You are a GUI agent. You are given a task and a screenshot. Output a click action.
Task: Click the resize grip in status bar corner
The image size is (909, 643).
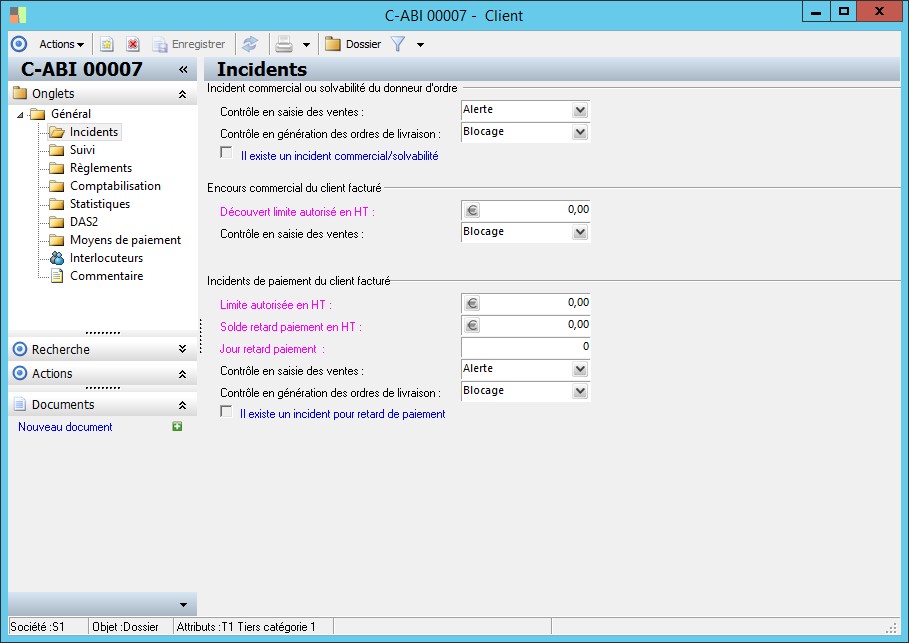892,628
